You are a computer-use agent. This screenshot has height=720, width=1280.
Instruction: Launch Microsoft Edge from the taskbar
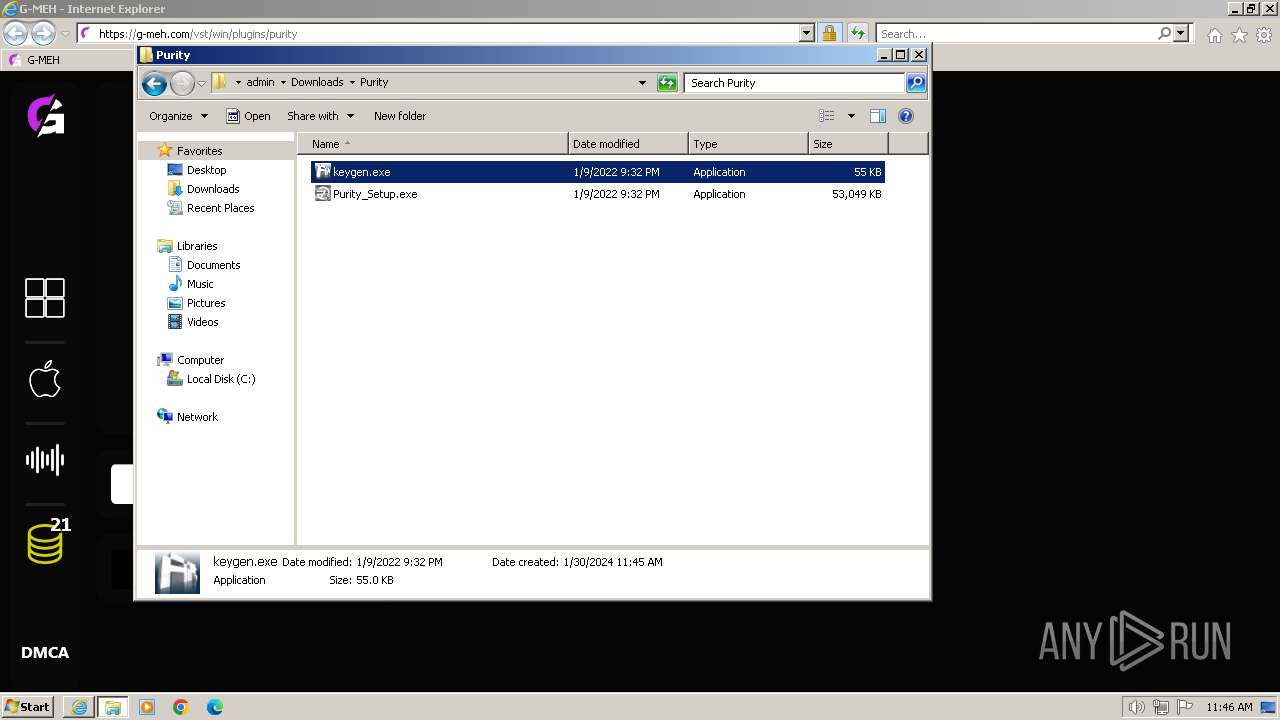click(215, 707)
